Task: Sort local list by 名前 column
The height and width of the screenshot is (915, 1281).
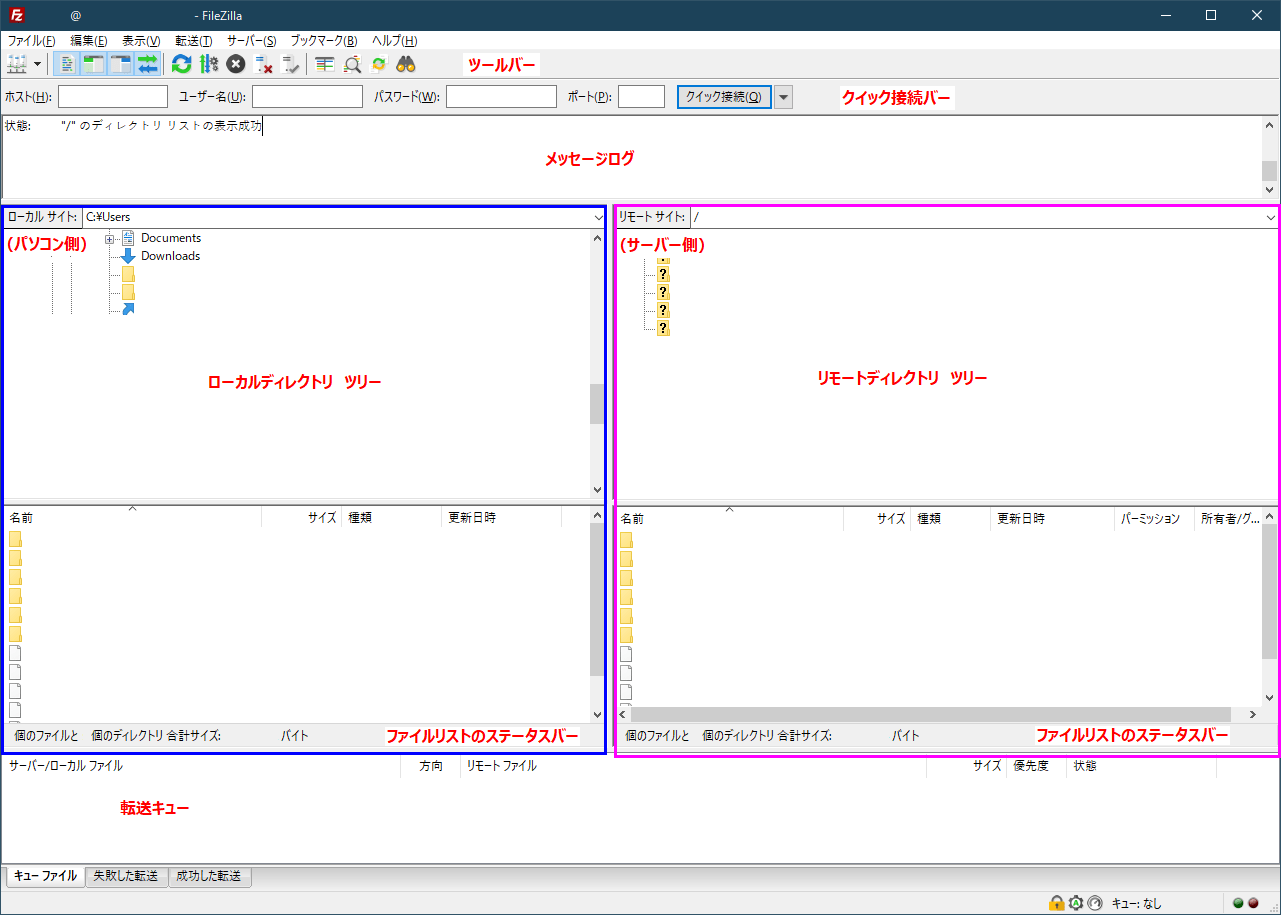Action: point(132,518)
